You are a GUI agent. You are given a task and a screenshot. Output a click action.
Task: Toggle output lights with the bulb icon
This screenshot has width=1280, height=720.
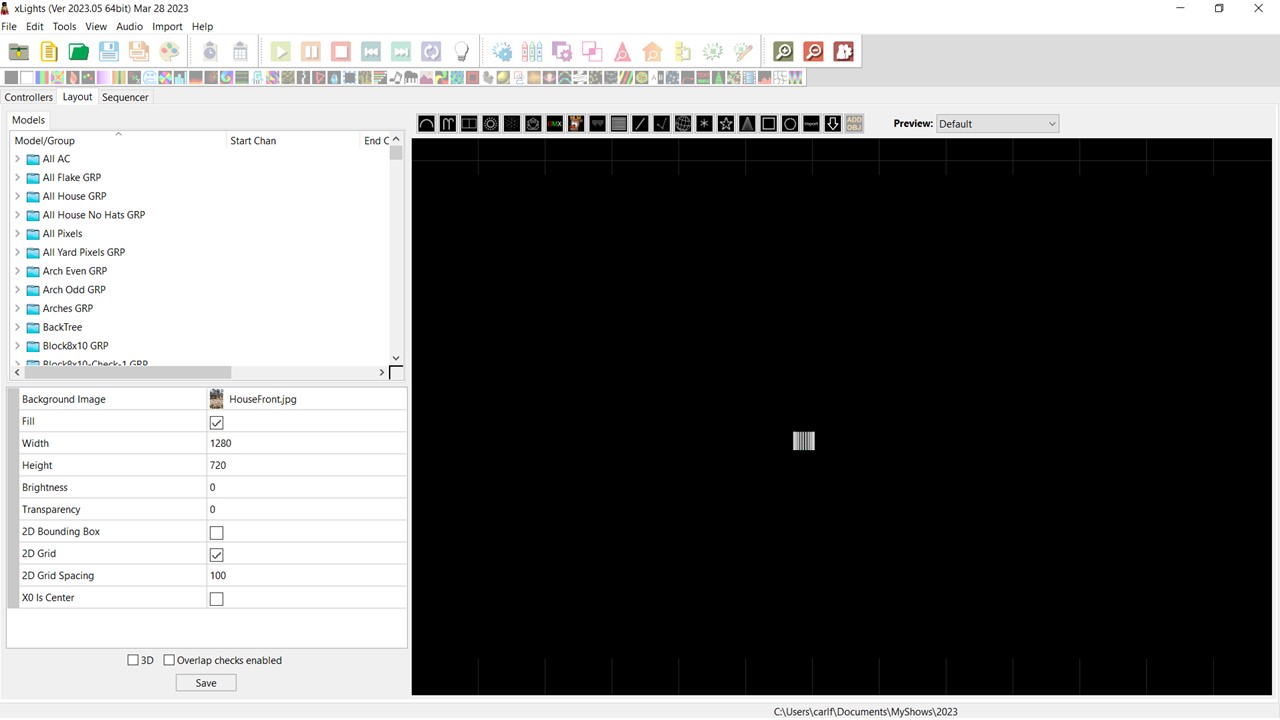point(461,51)
